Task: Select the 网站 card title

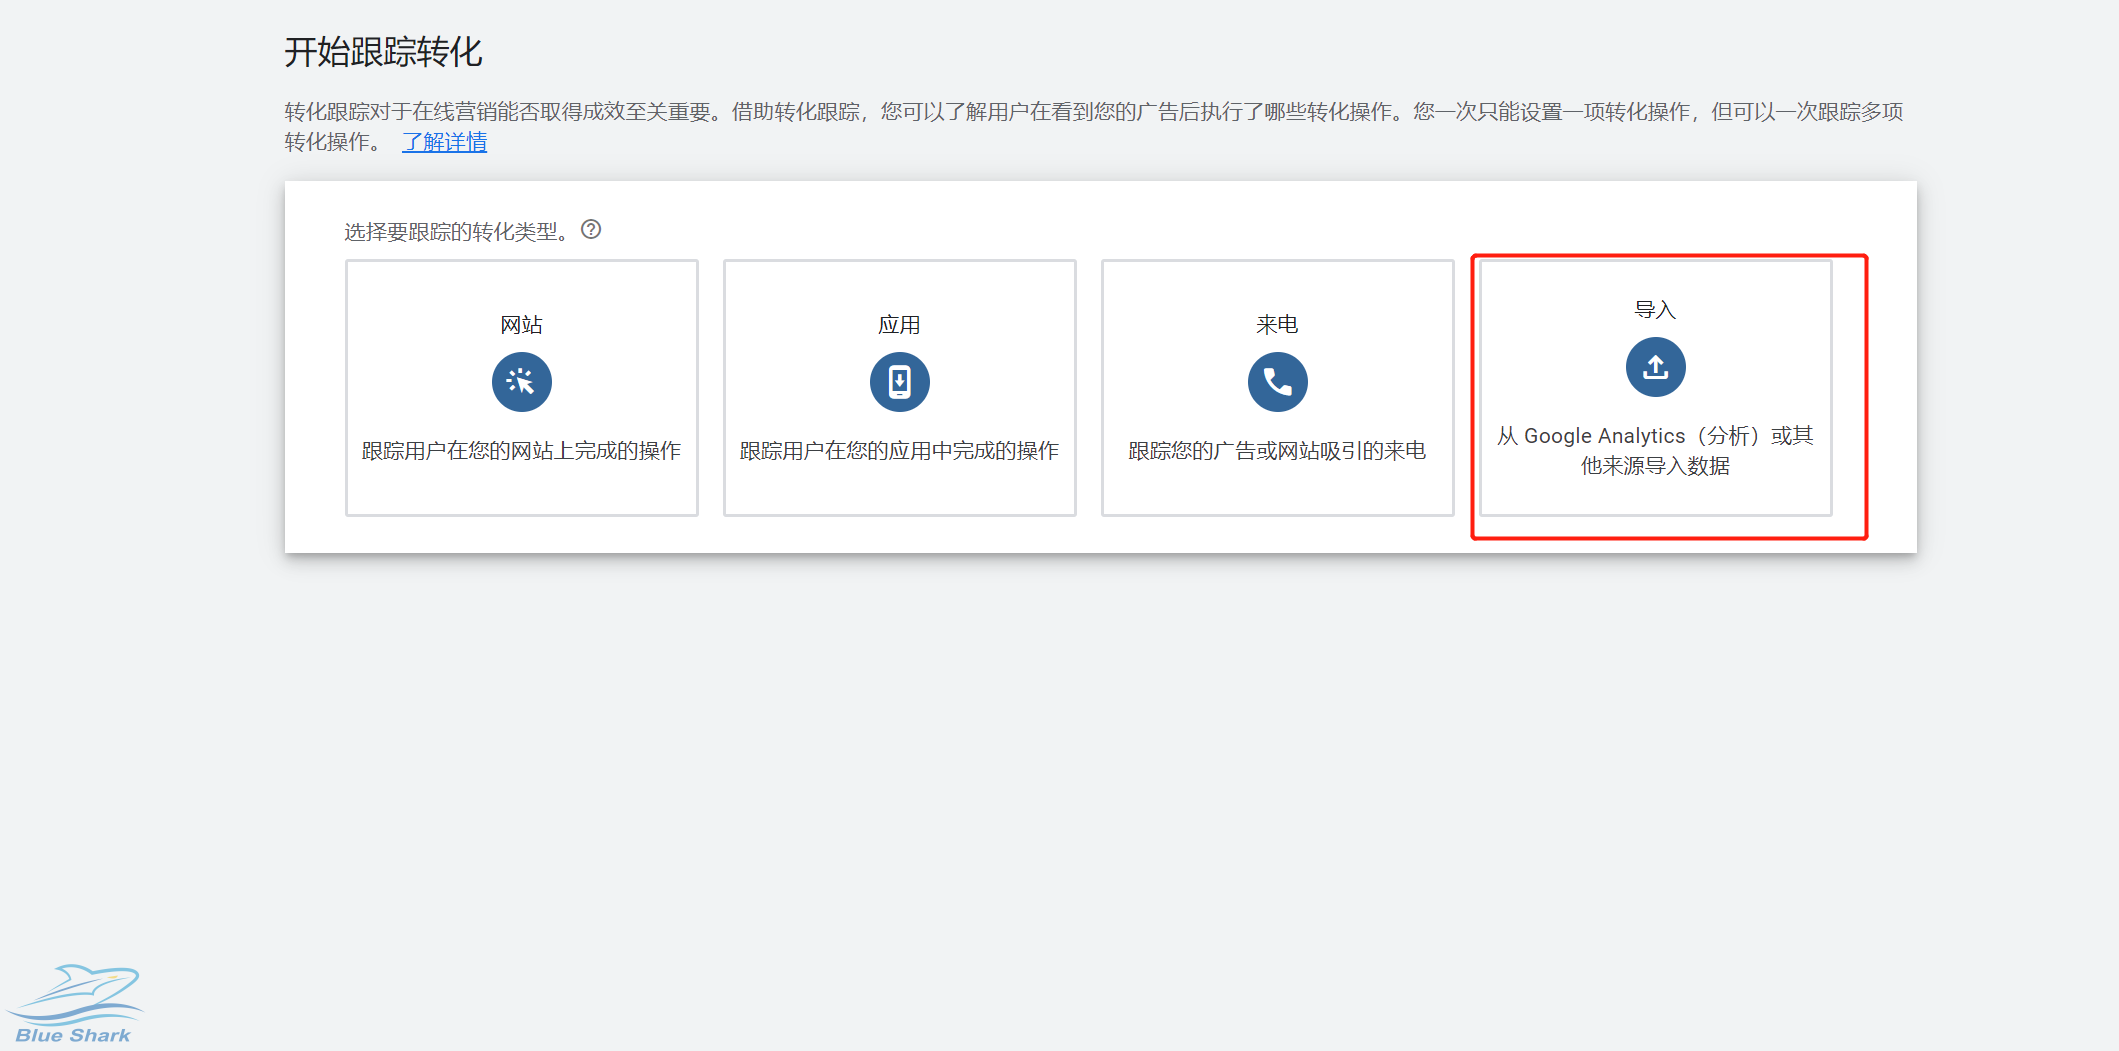Action: 521,325
